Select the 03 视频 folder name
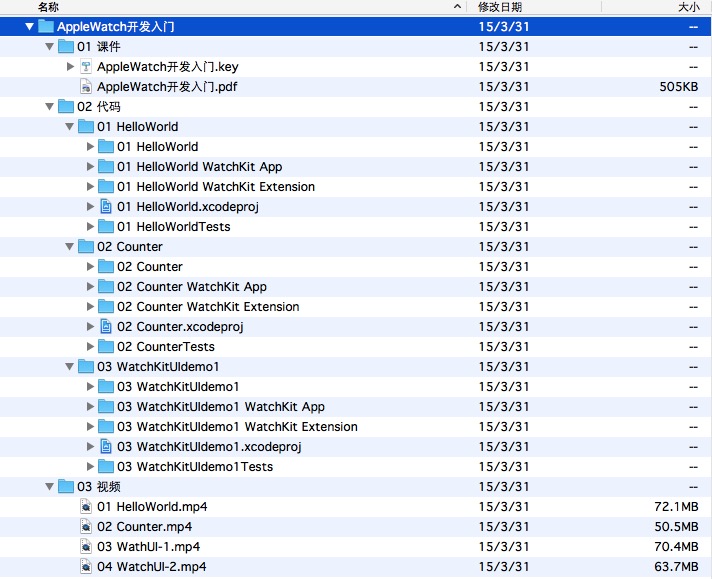 point(99,486)
